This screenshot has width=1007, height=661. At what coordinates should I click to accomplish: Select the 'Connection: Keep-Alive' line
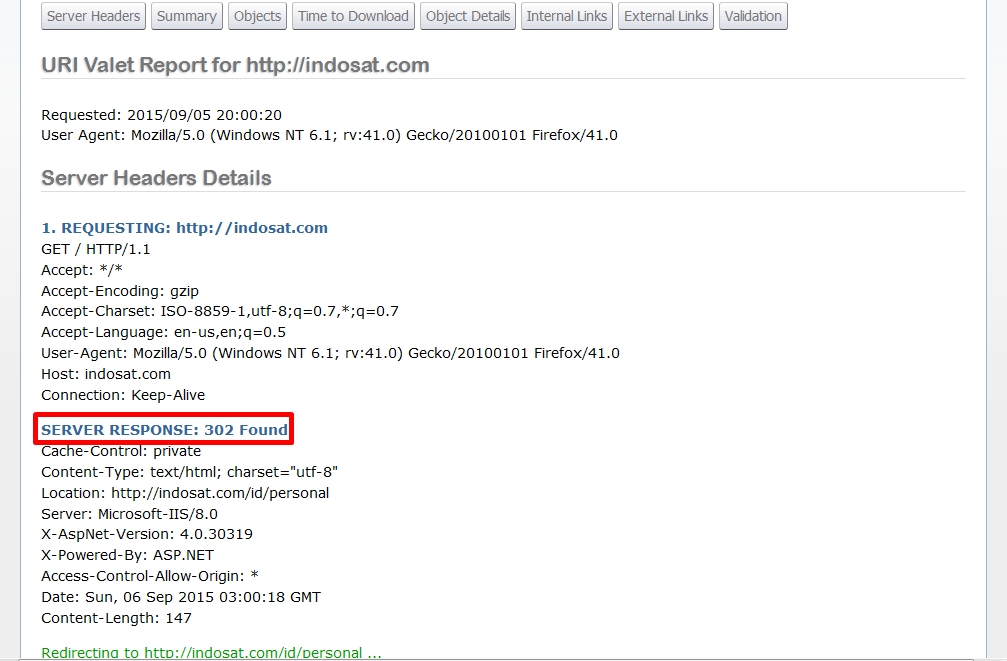coord(123,395)
